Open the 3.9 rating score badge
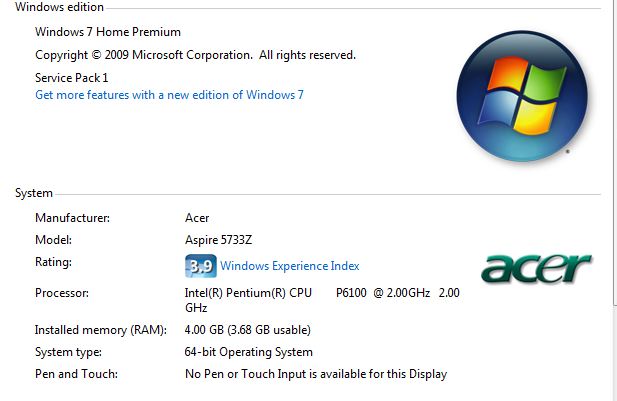The image size is (617, 401). 201,266
